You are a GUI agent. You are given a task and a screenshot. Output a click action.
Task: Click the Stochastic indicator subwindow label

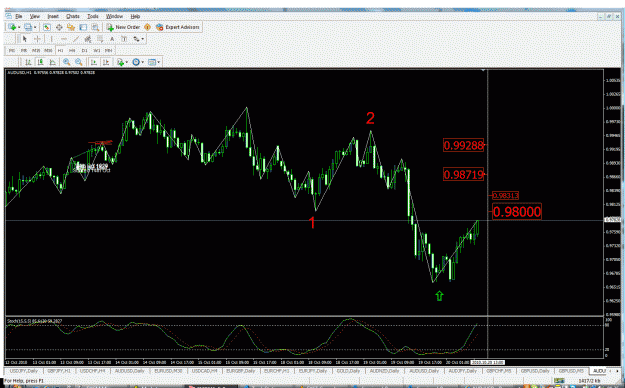point(34,321)
